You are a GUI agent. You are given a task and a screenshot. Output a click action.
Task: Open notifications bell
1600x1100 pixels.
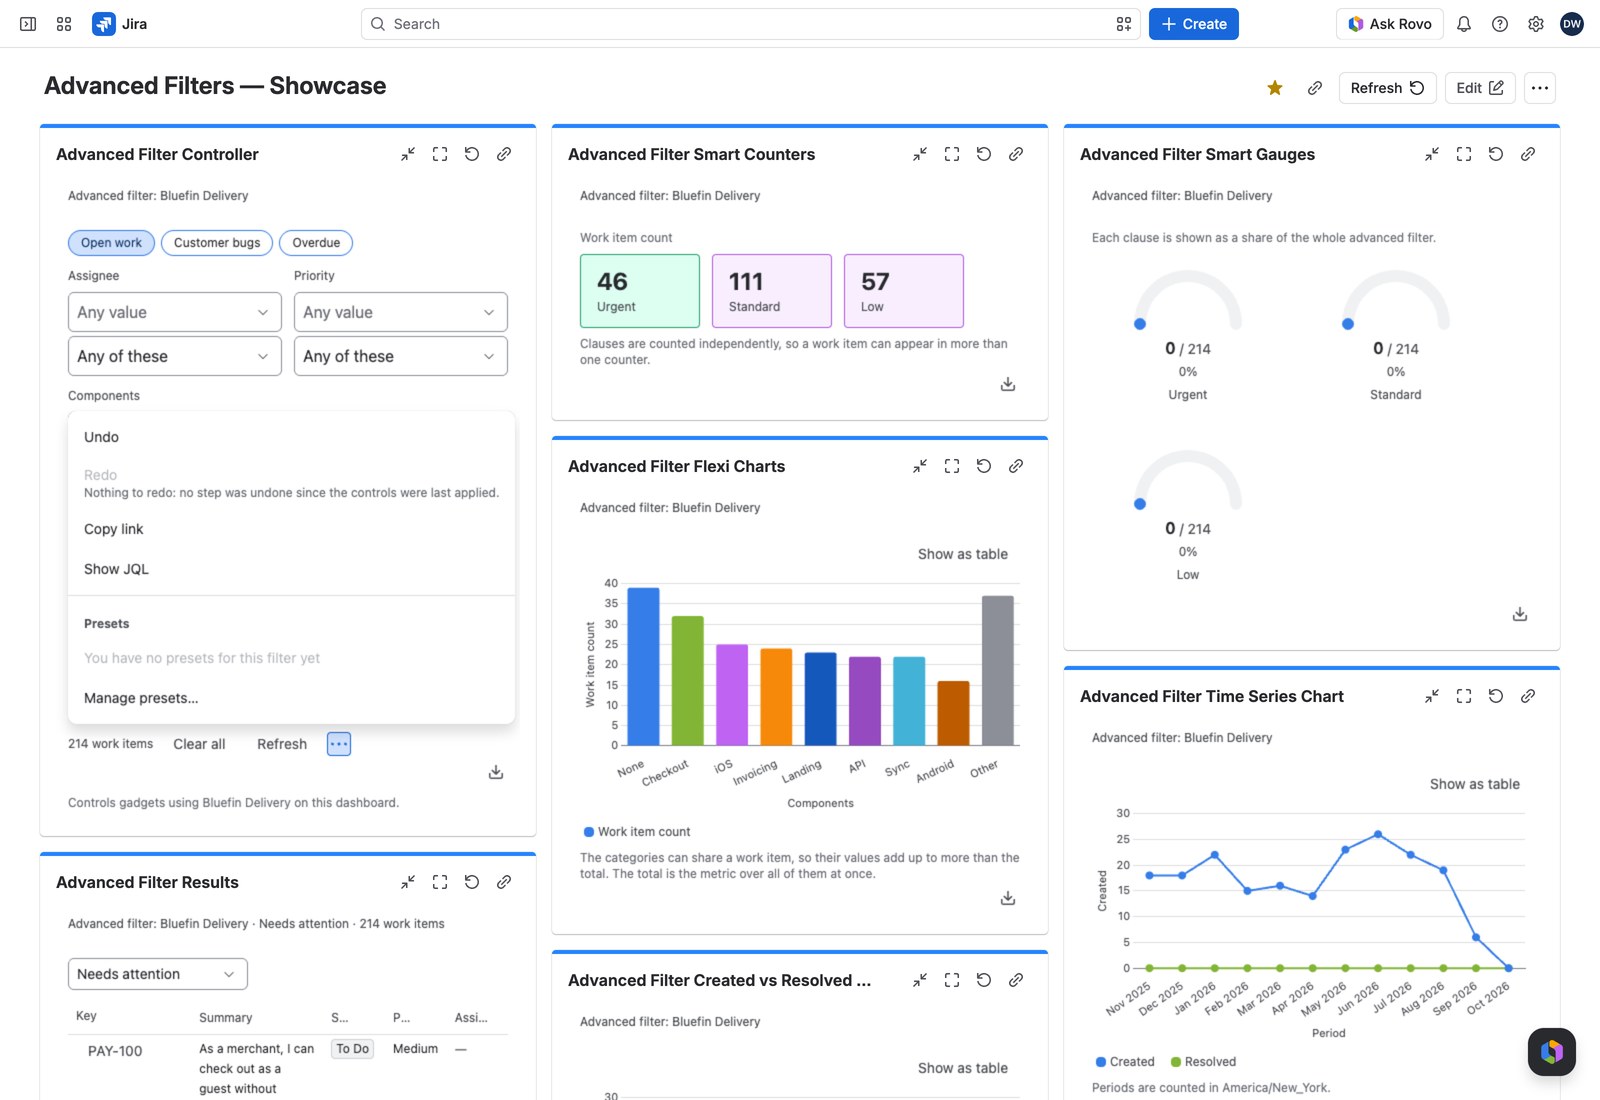1464,24
